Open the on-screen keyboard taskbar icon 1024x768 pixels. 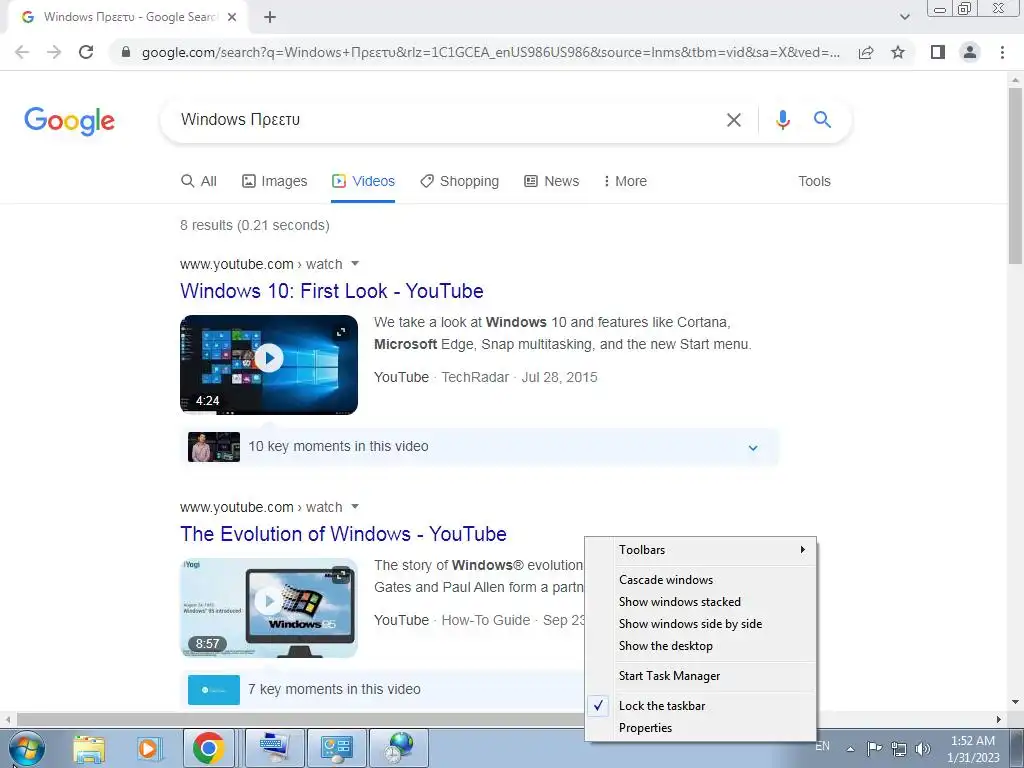274,748
